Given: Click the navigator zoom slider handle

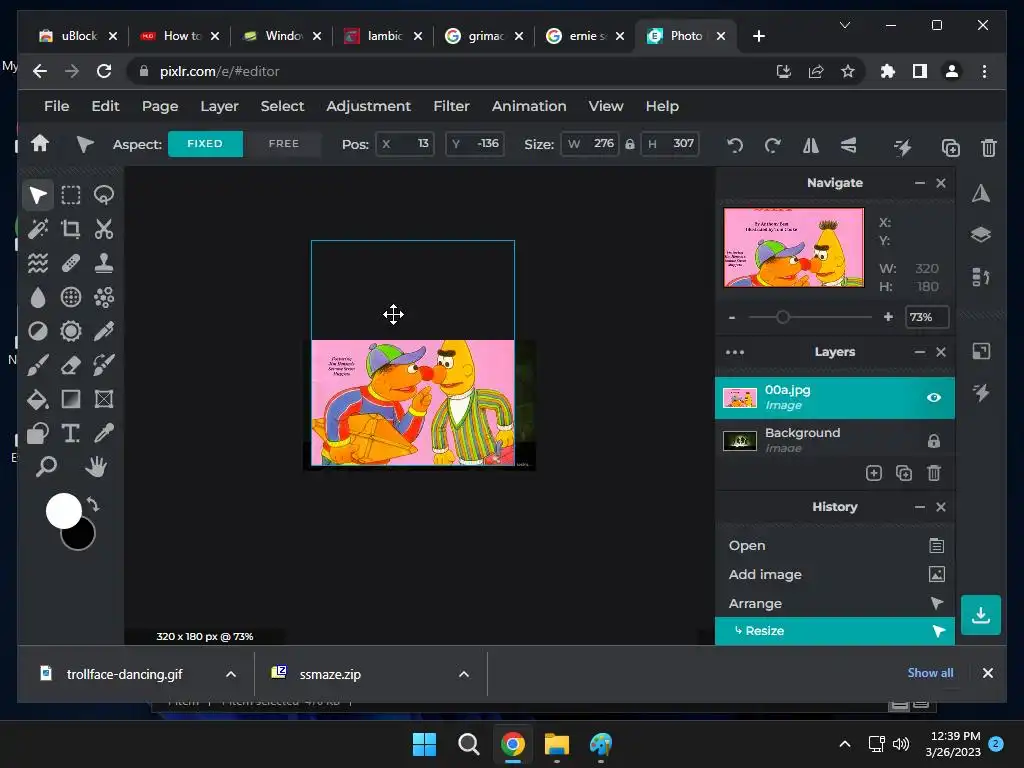Looking at the screenshot, I should (782, 317).
